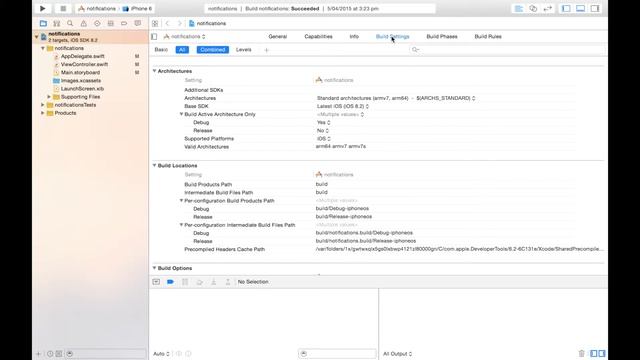Change Architectures value dropdown

[x=396, y=98]
